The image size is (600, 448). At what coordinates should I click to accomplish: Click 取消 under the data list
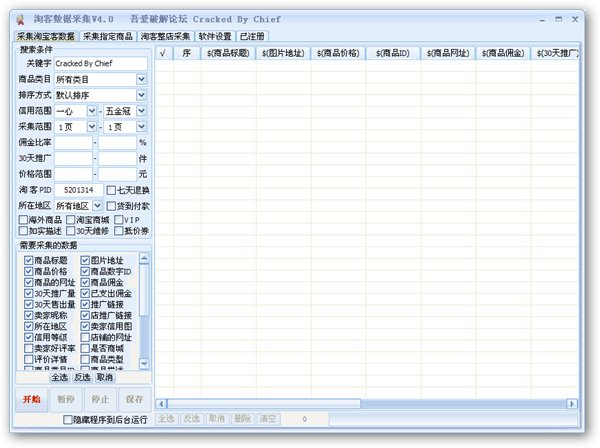tap(104, 378)
